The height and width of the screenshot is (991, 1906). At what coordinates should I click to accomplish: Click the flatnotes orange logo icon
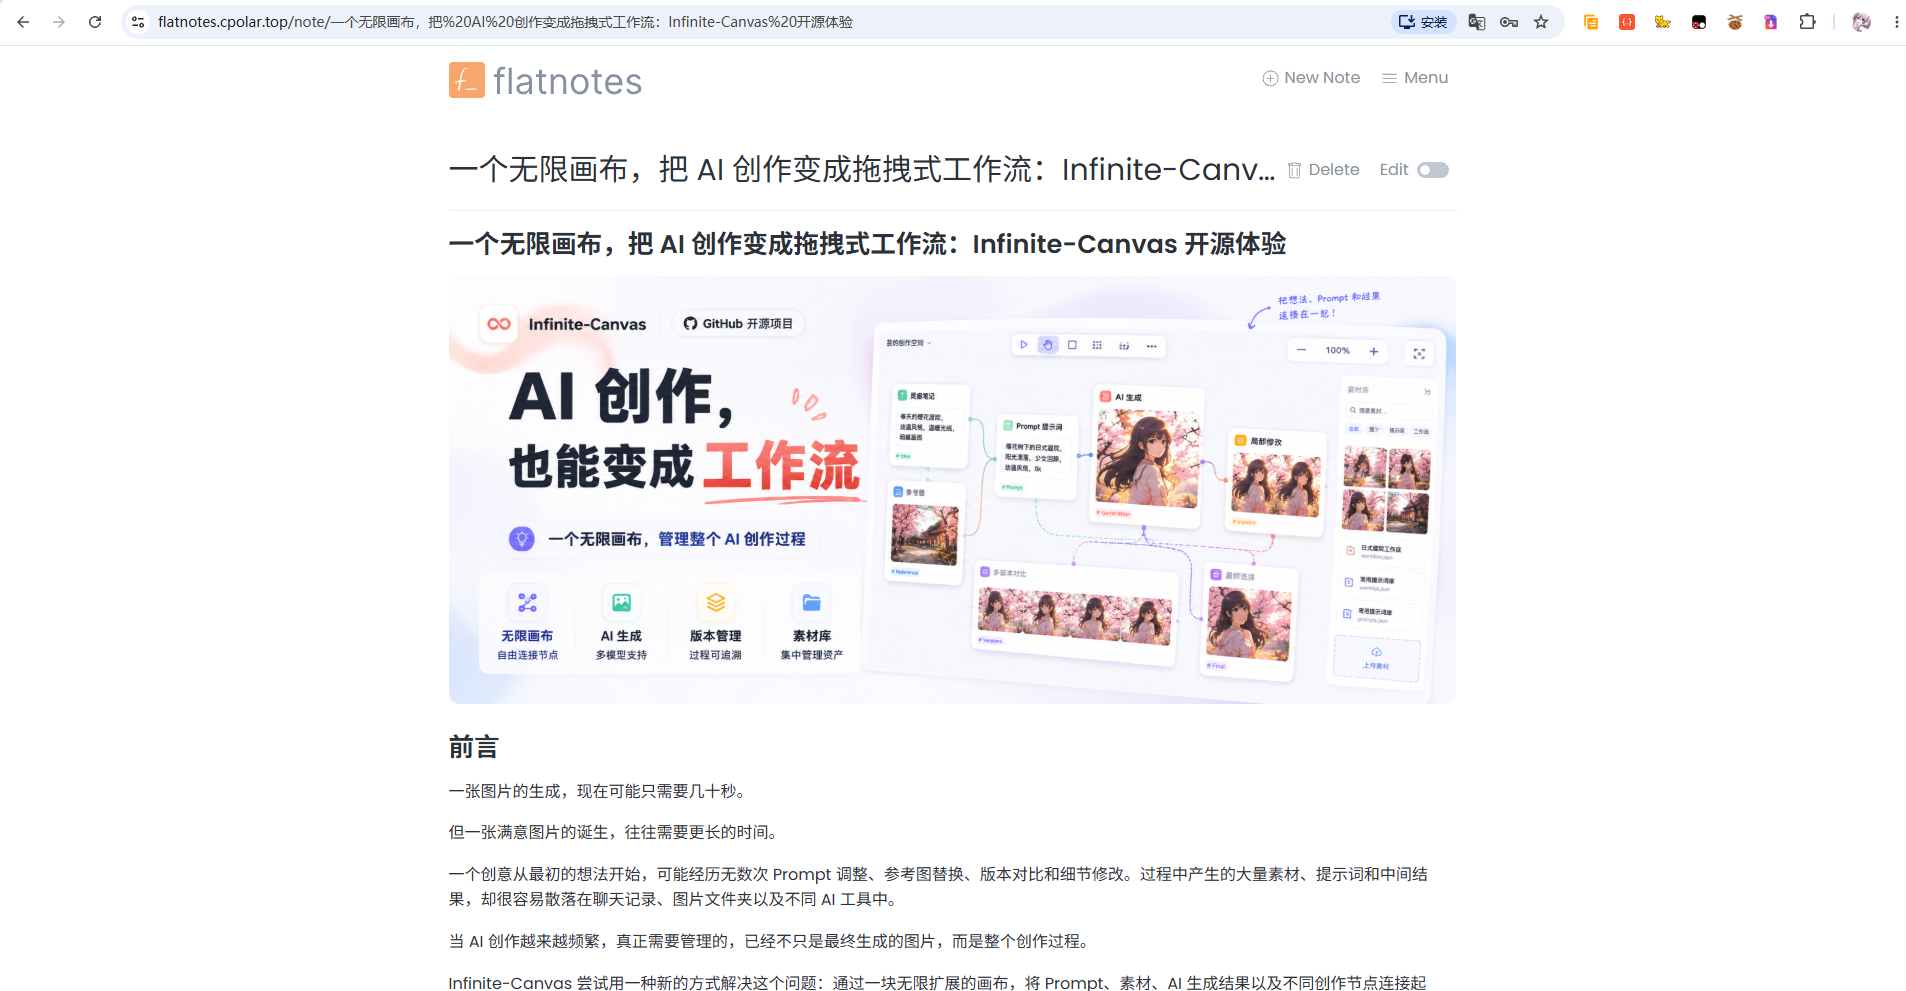(x=467, y=80)
